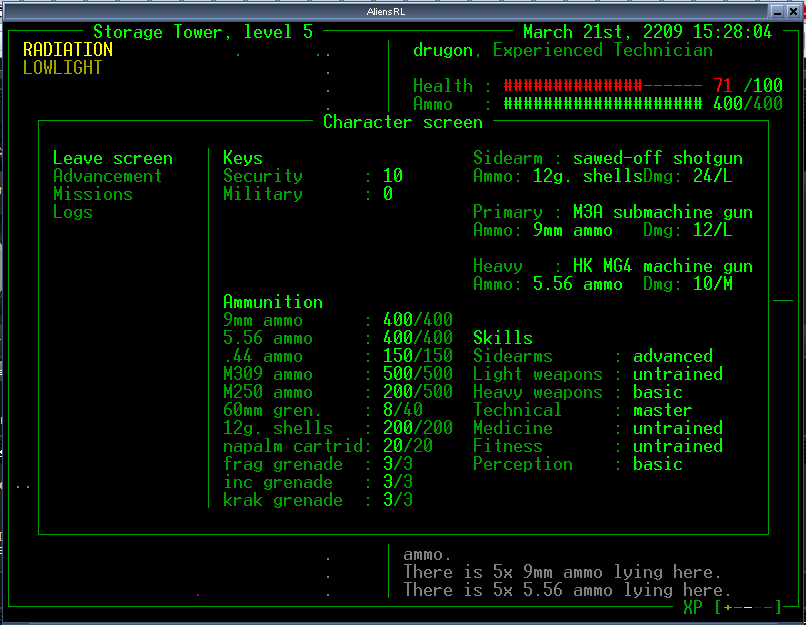806x625 pixels.
Task: Click the 5.56 ammo count 400/400
Action: [418, 338]
